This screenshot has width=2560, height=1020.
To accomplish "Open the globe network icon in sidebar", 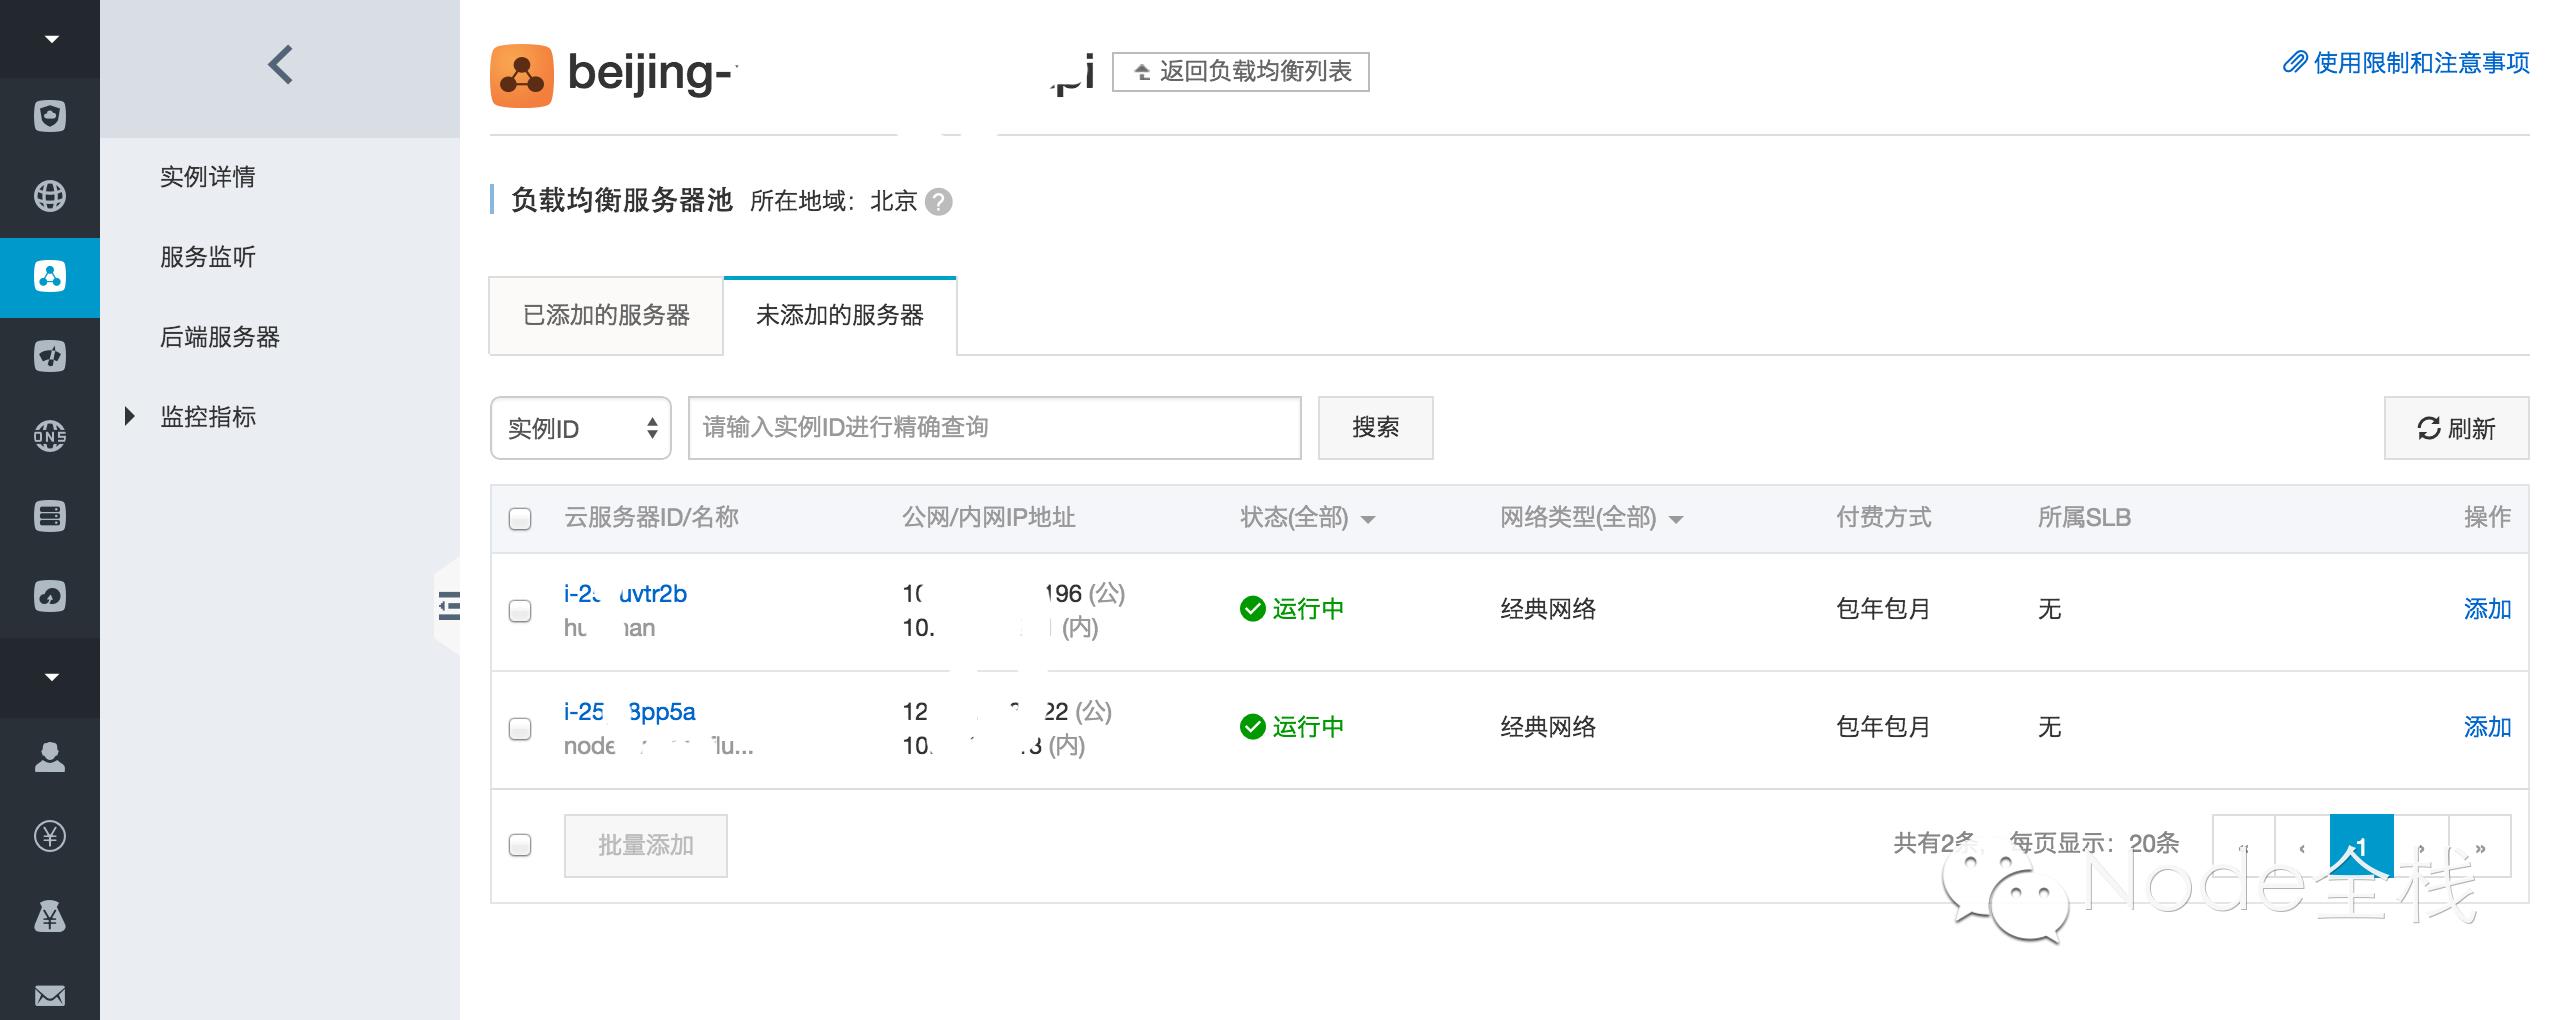I will pyautogui.click(x=50, y=196).
